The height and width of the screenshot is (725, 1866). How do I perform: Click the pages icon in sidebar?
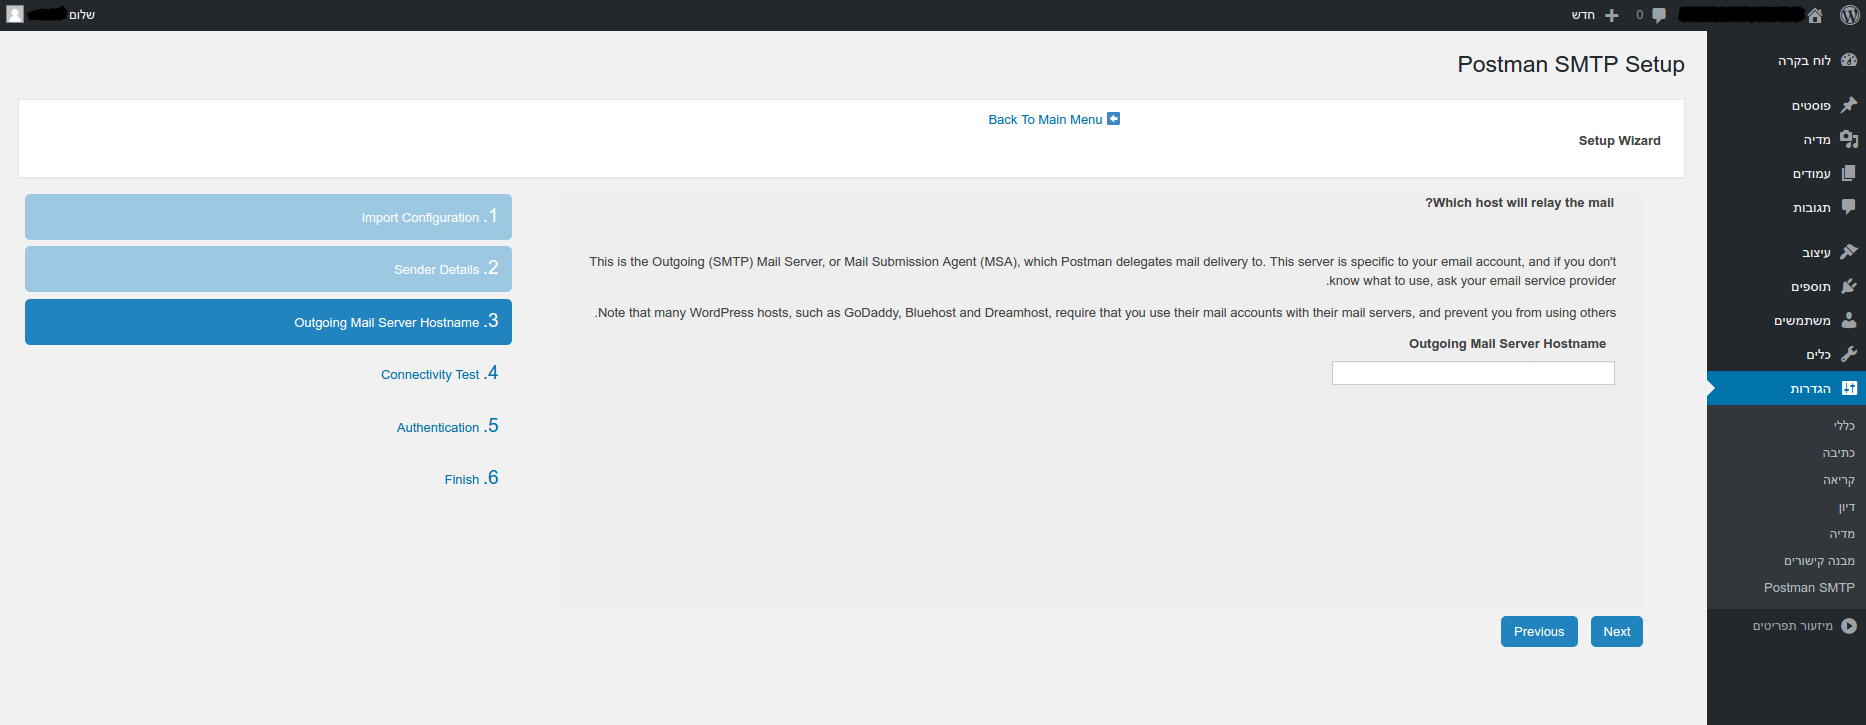tap(1848, 173)
